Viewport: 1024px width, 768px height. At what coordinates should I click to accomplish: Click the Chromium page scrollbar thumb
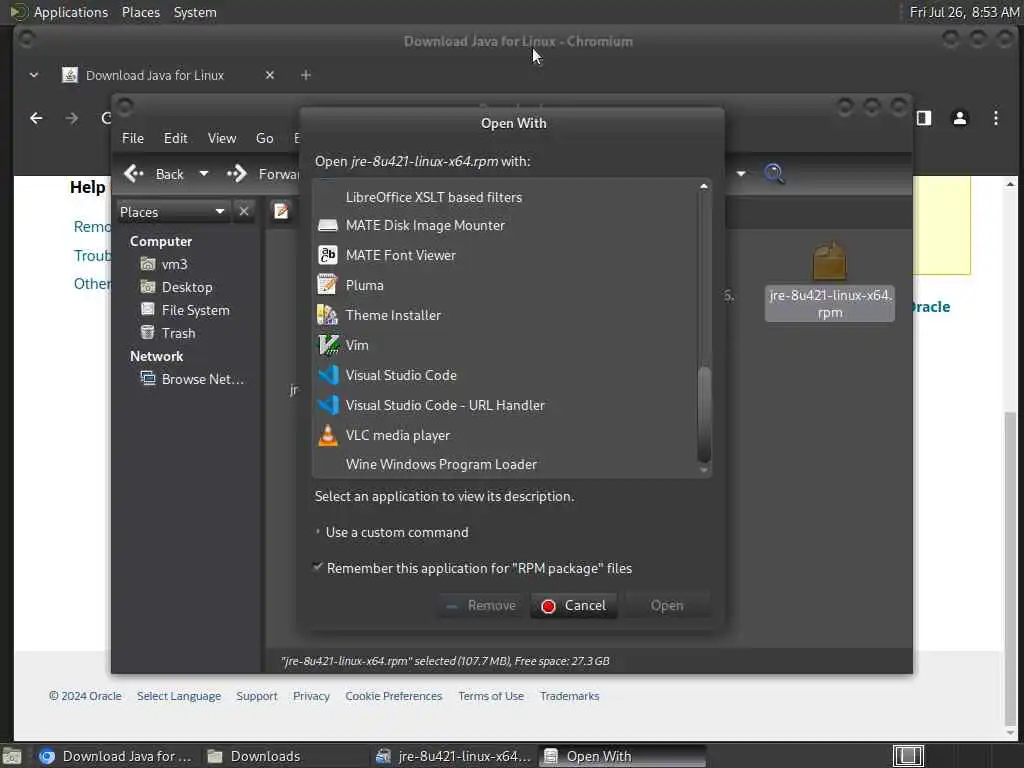[1010, 568]
